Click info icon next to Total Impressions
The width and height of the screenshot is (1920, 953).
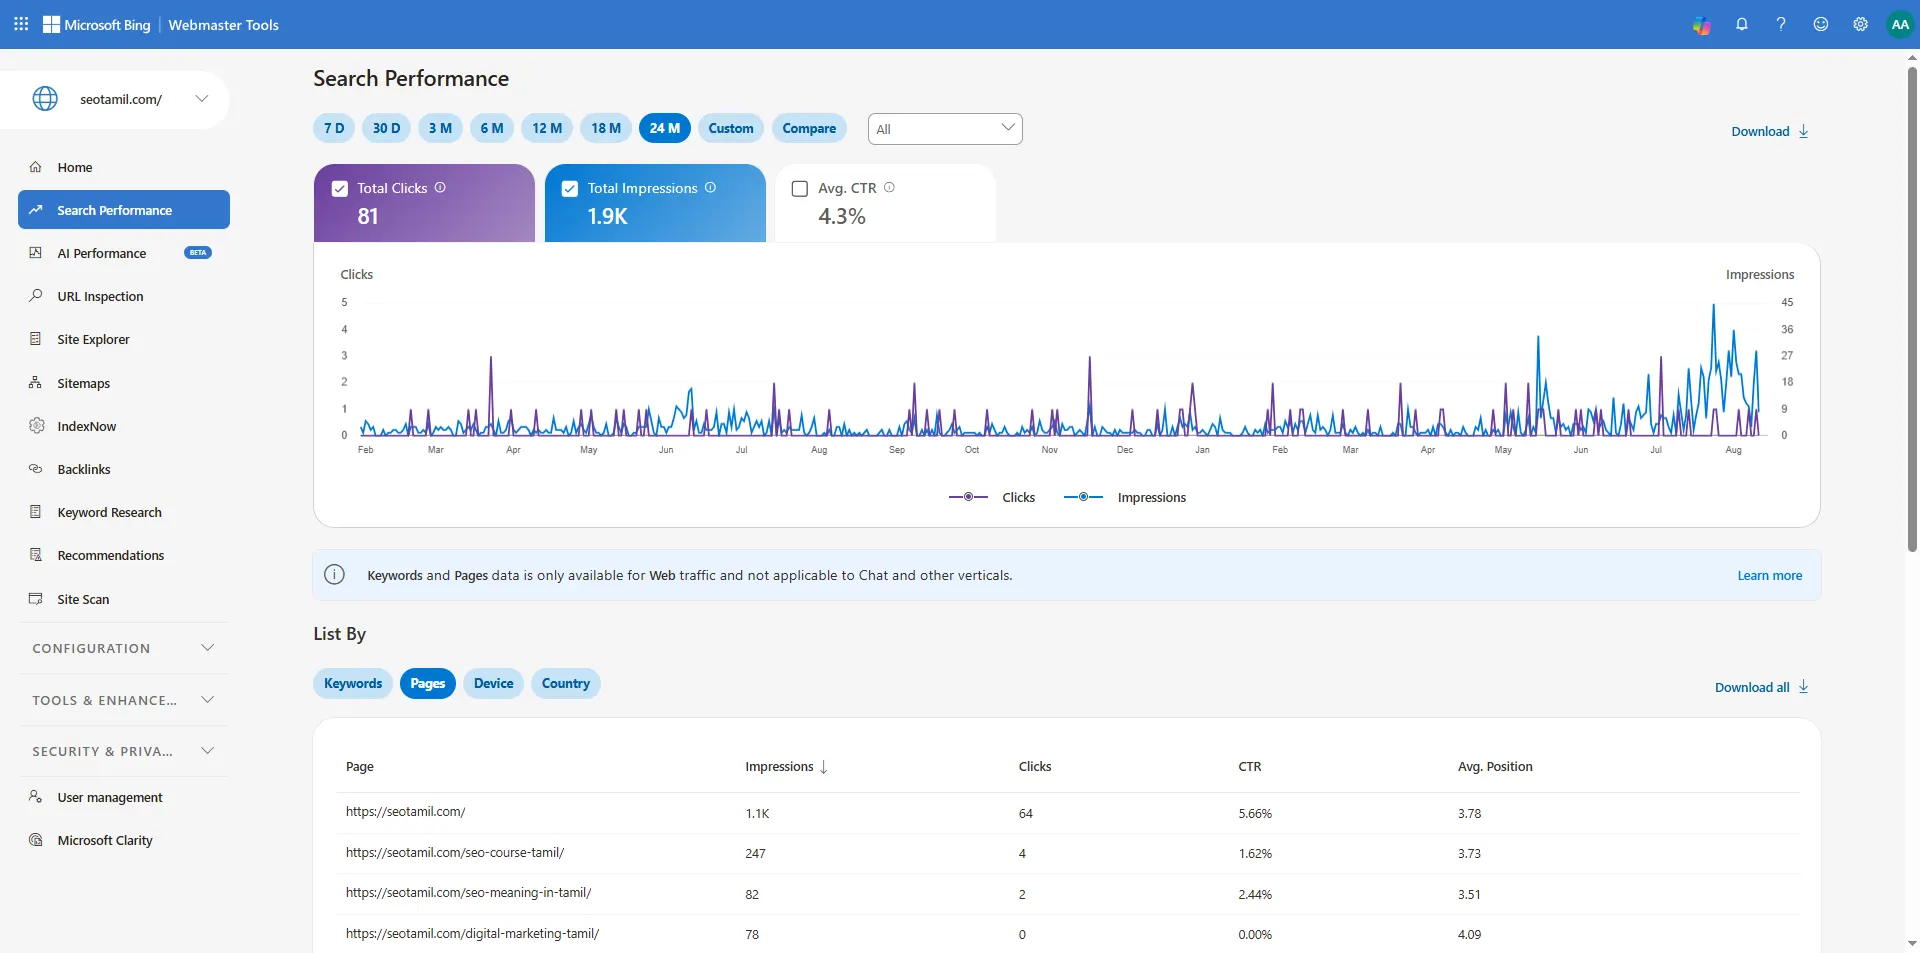click(710, 187)
